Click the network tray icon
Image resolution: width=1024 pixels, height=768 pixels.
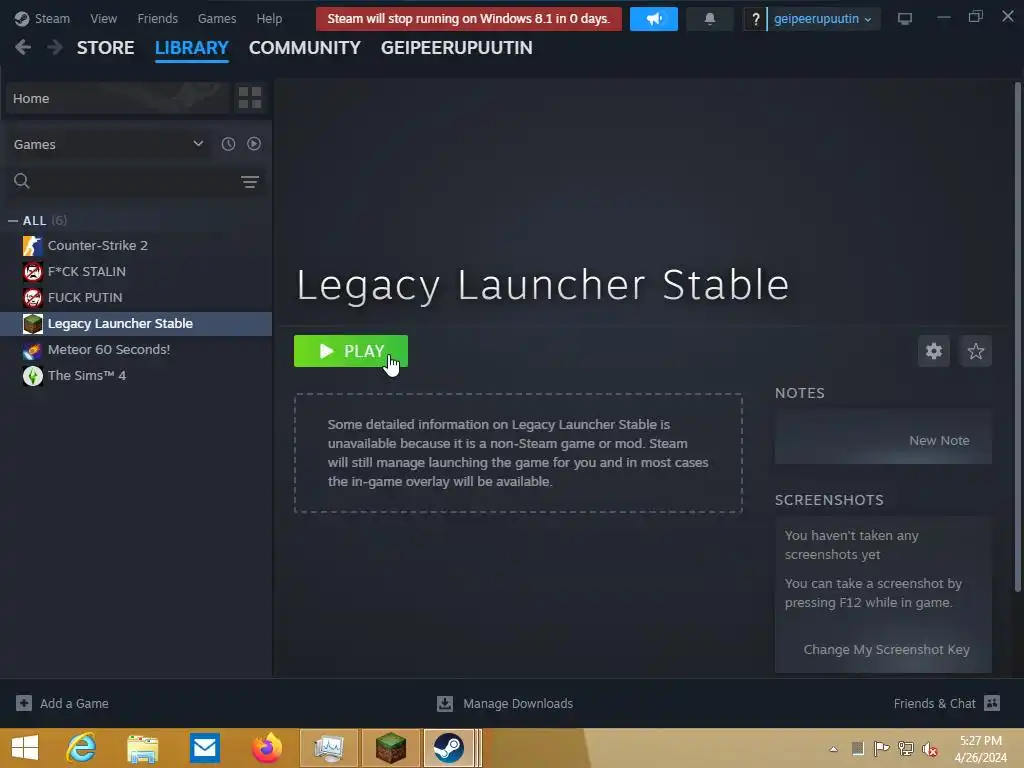tap(905, 749)
